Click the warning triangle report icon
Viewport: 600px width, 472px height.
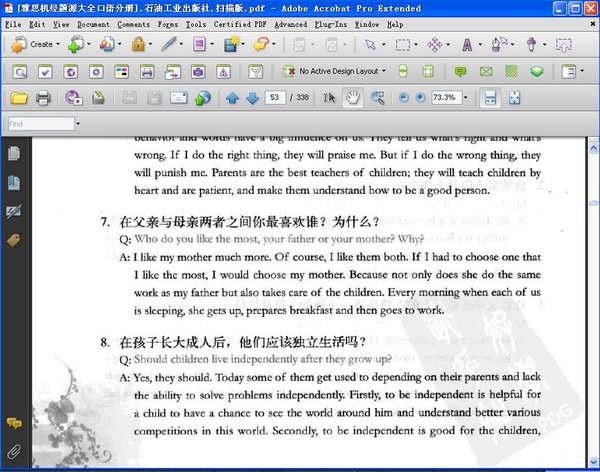tap(223, 72)
